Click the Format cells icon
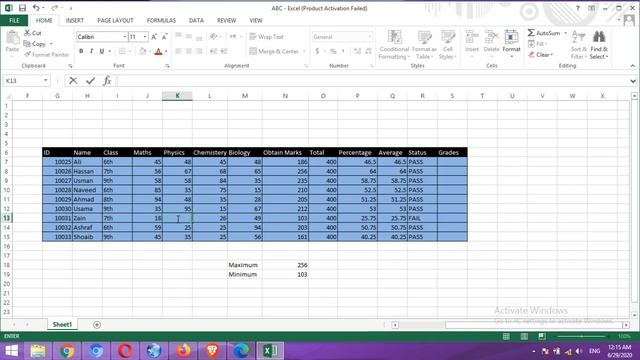This screenshot has height=360, width=640. point(511,37)
